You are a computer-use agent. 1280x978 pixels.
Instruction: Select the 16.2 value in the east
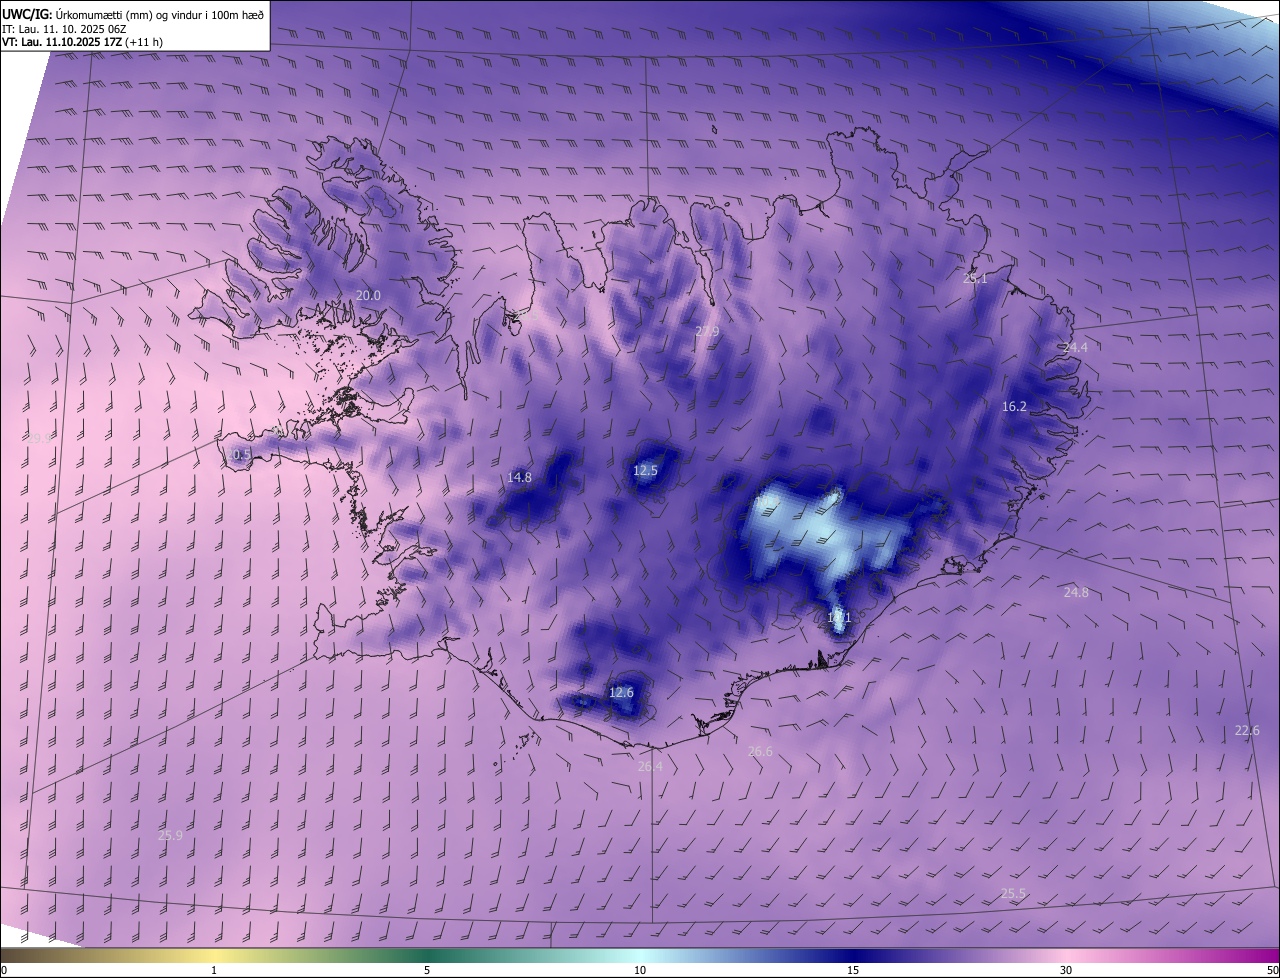click(x=1014, y=406)
